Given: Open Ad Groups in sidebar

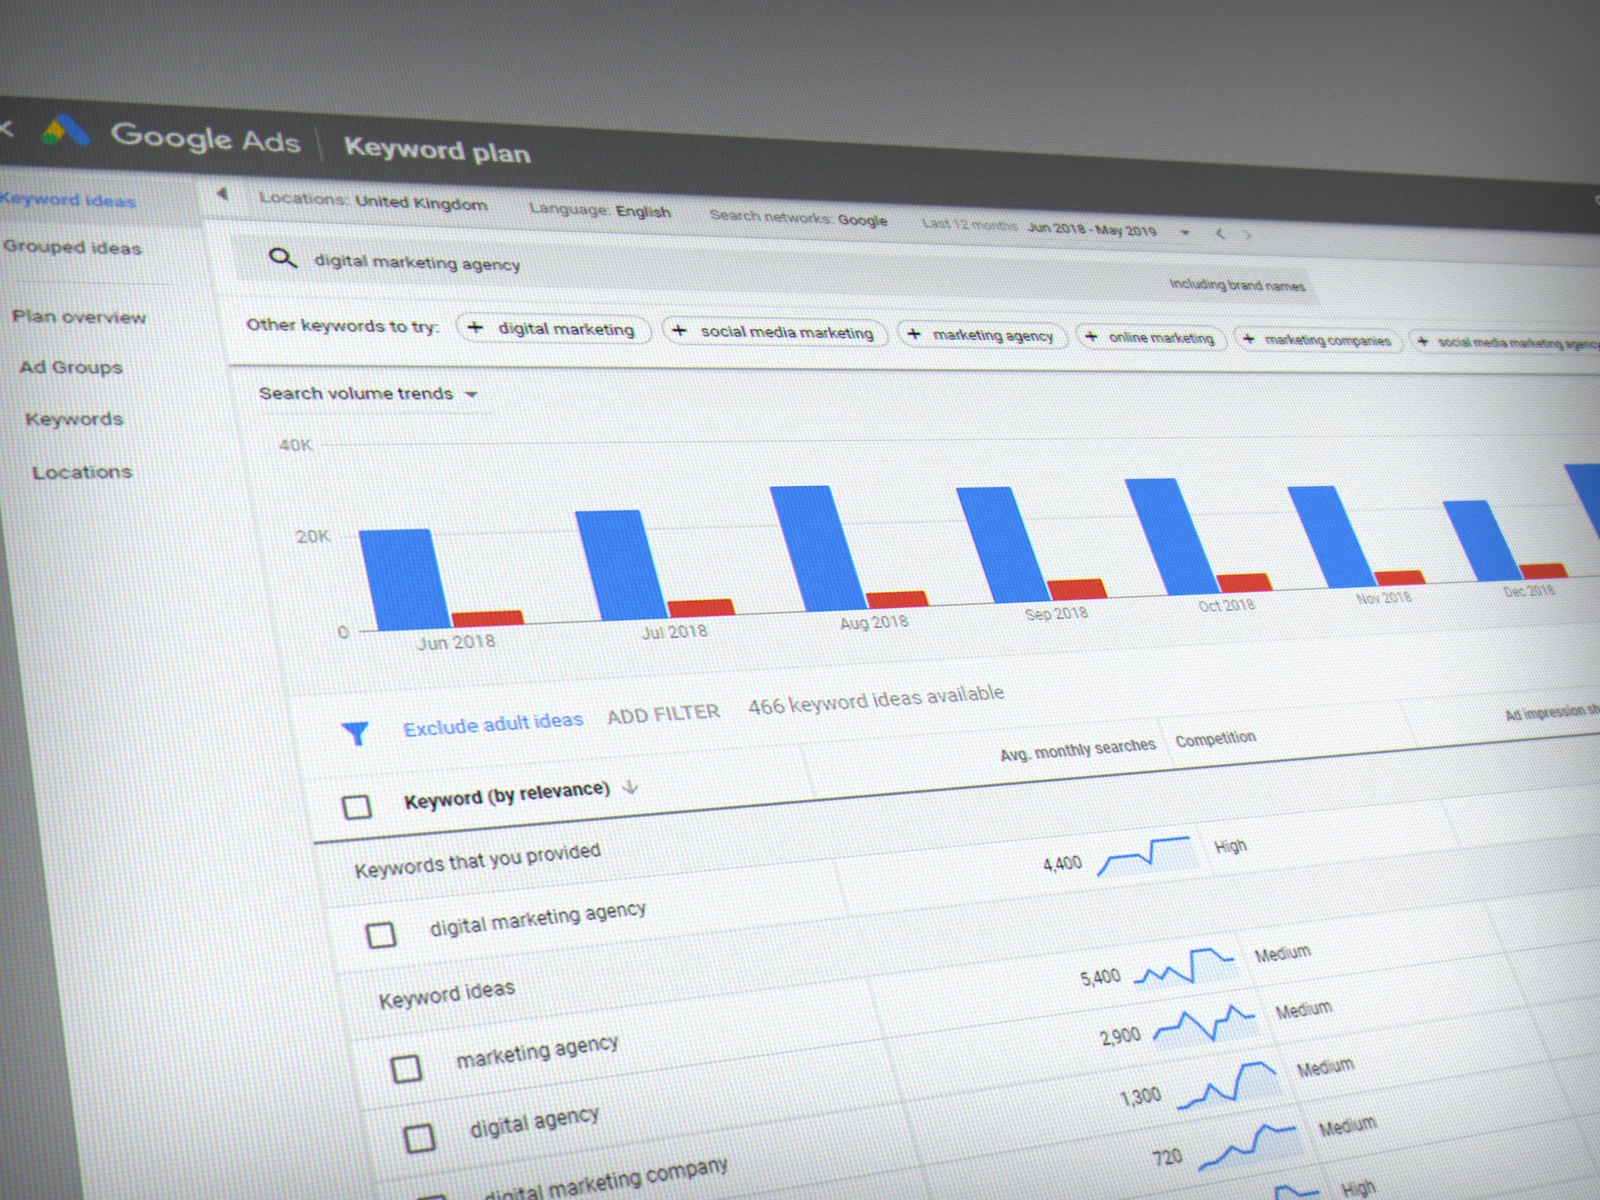Looking at the screenshot, I should (71, 367).
